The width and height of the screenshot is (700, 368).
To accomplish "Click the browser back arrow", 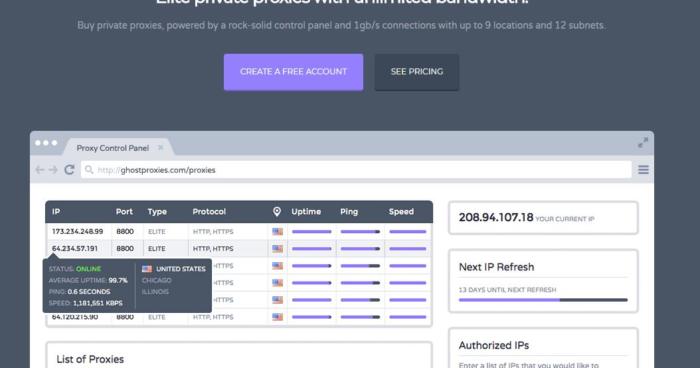I will click(40, 170).
